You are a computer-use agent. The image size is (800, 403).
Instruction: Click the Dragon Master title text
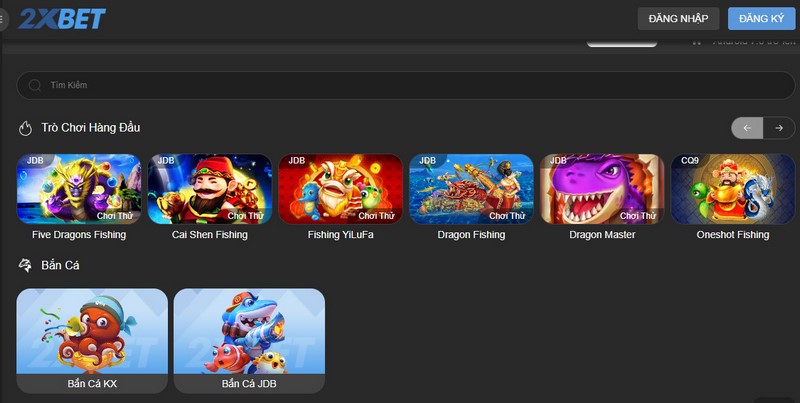[x=602, y=235]
